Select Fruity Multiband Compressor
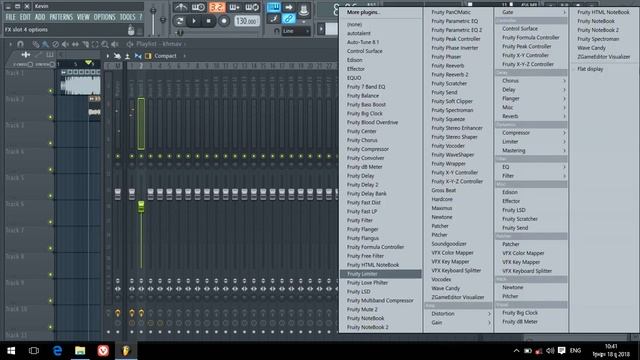Viewport: 640px width, 360px height. [380, 300]
